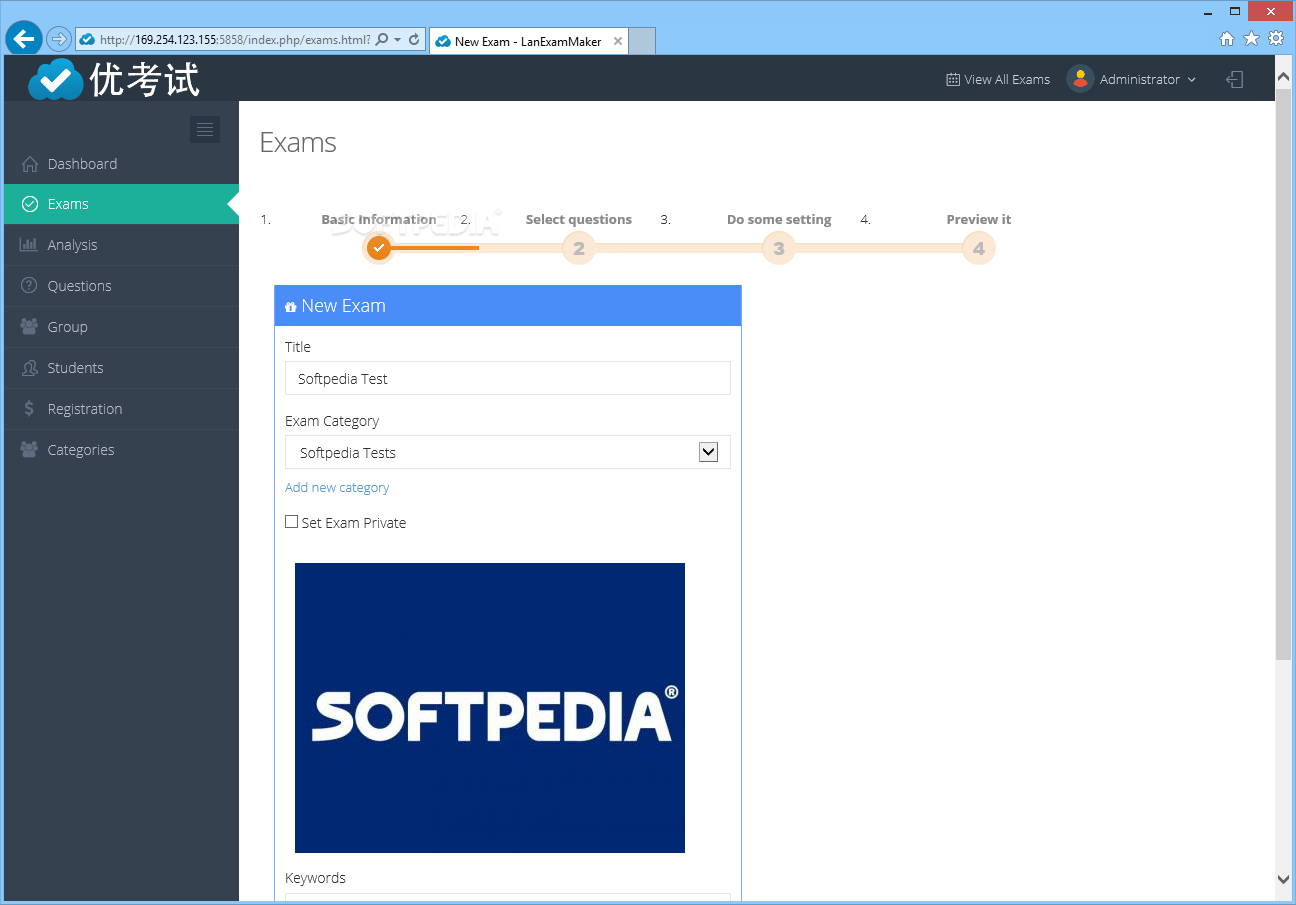Close the New Exam browser tab
This screenshot has width=1296, height=905.
pos(618,41)
